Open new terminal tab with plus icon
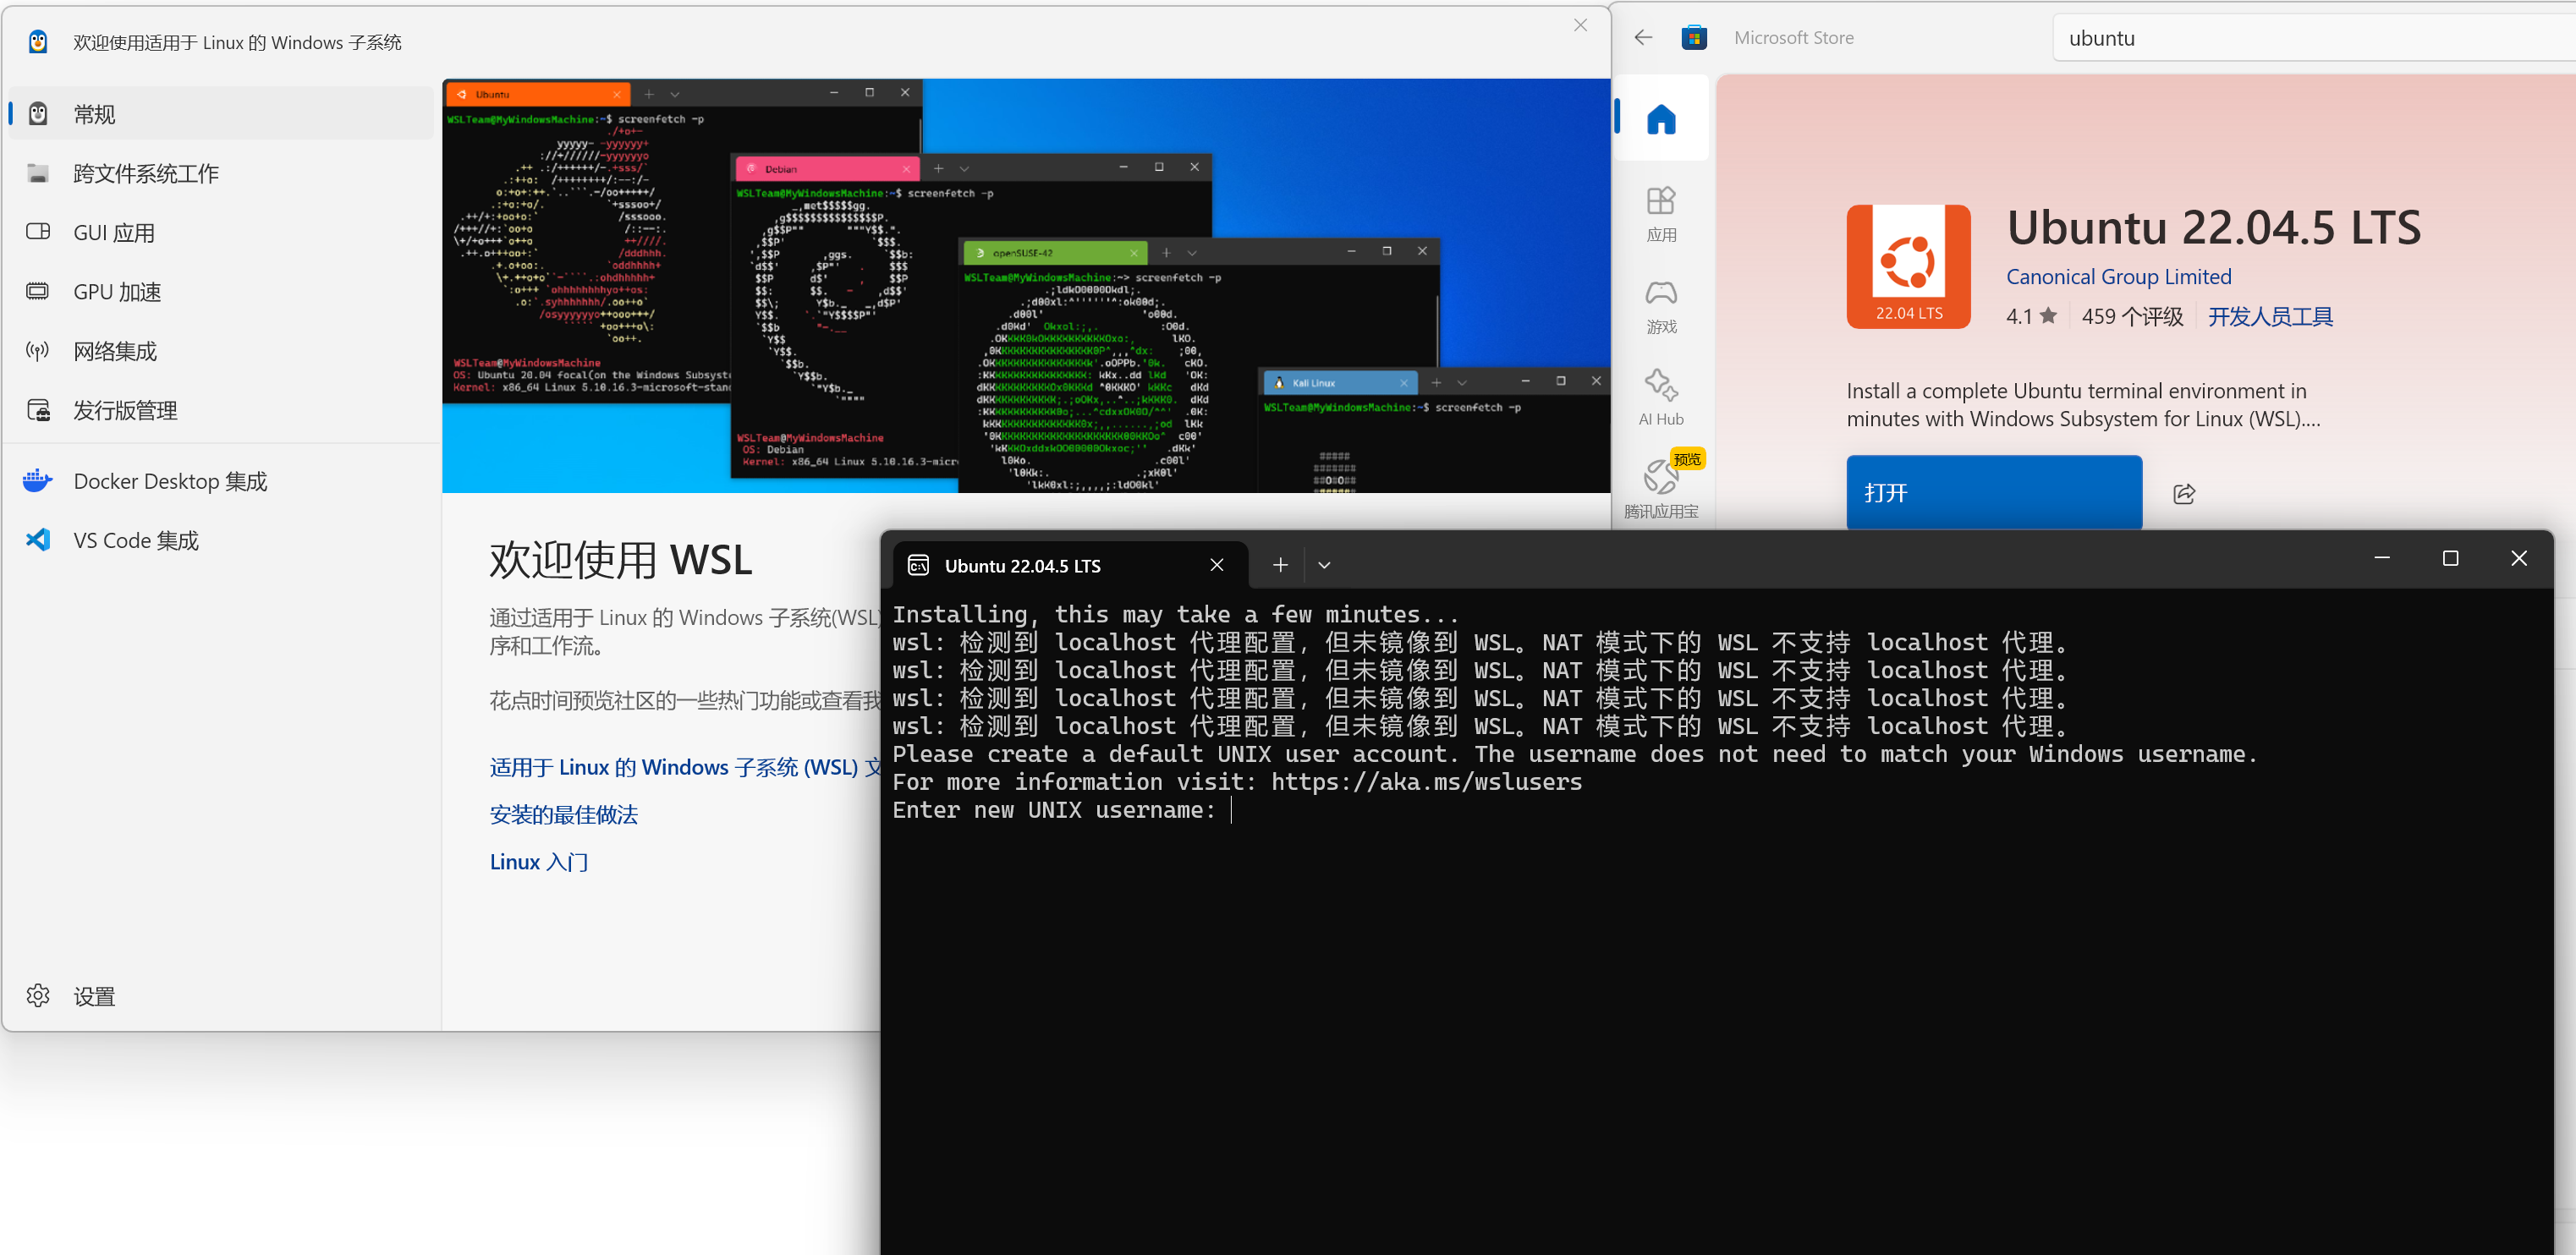This screenshot has height=1255, width=2576. (1279, 565)
